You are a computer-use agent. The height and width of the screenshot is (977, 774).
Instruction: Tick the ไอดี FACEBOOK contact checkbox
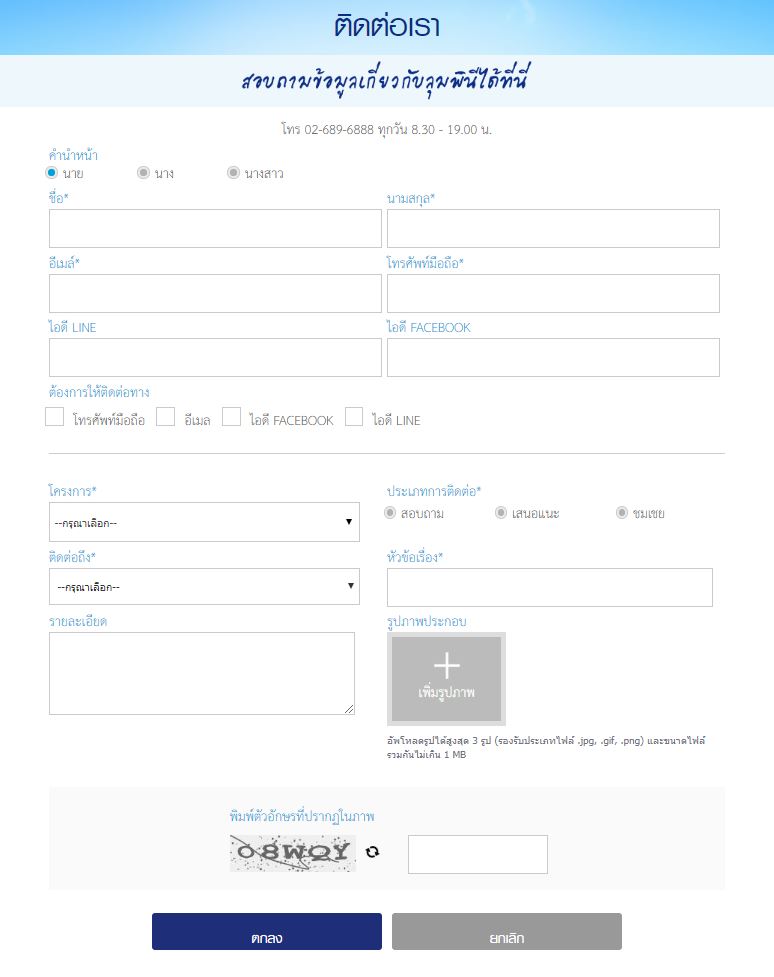tap(232, 417)
